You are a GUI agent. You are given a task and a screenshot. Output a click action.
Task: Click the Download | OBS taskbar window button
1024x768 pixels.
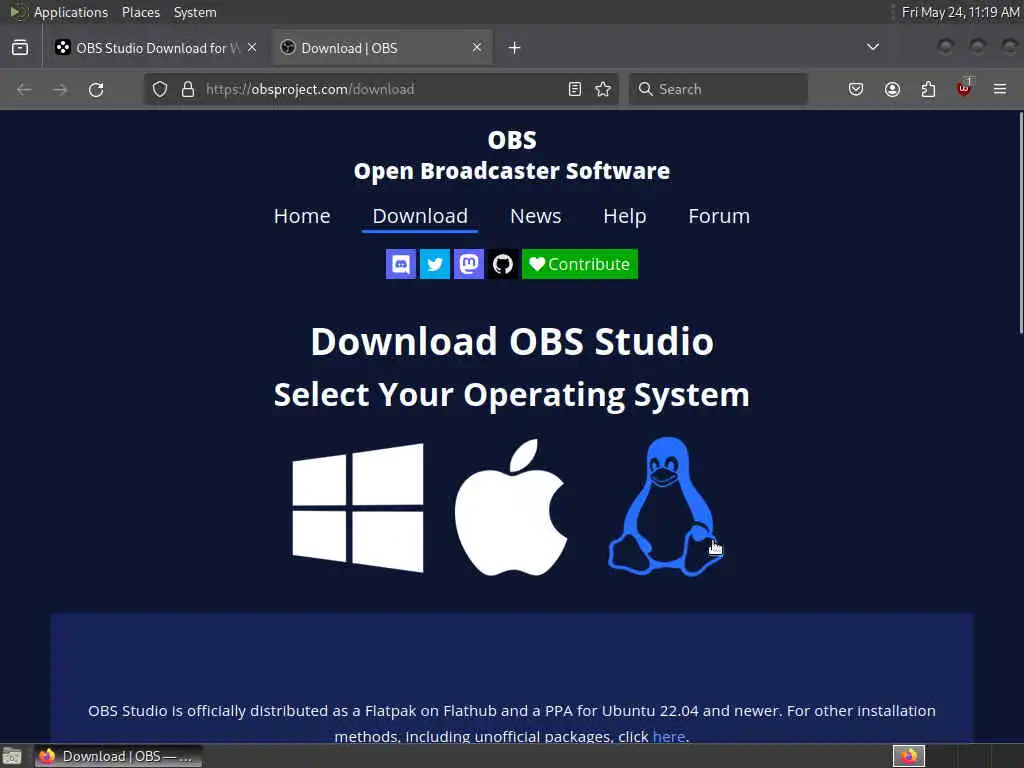pyautogui.click(x=118, y=756)
